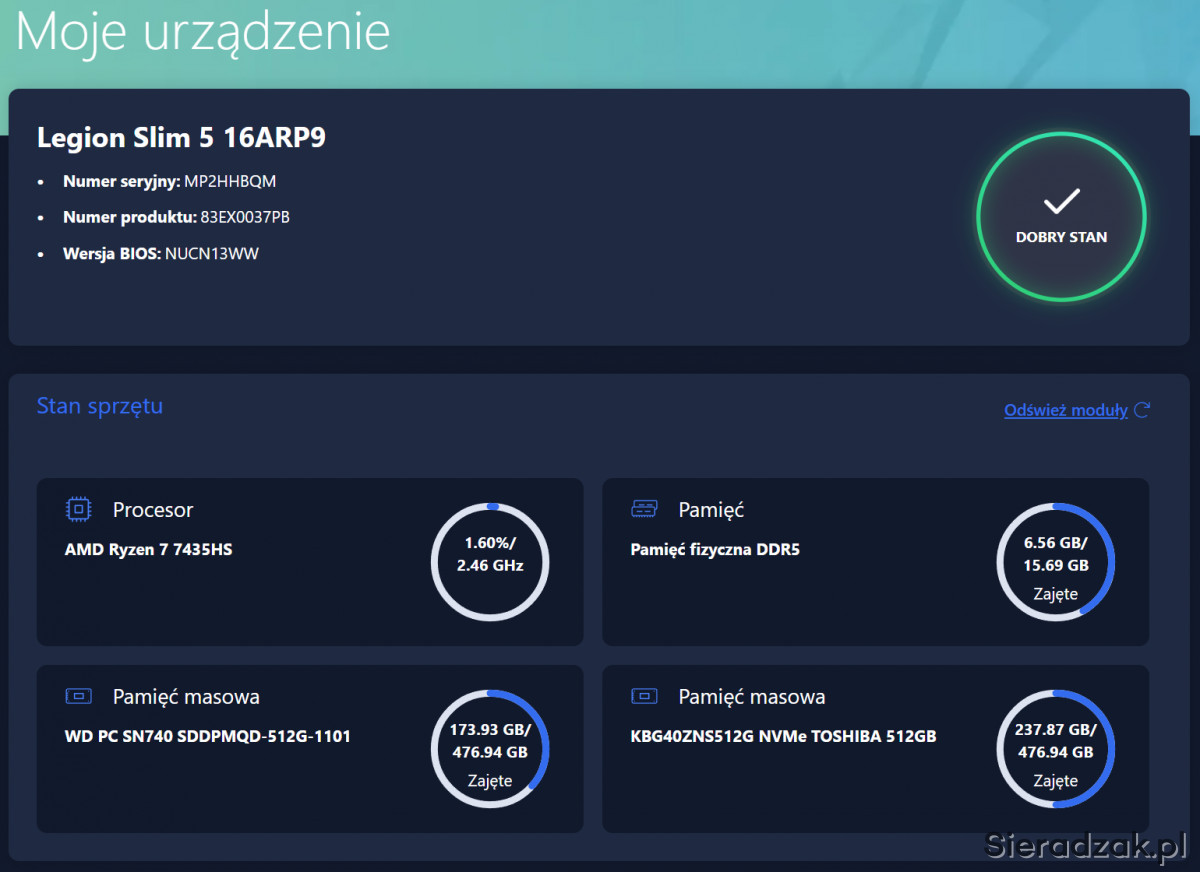Click the serial number MP2HHBQM
The height and width of the screenshot is (872, 1200).
coord(230,181)
